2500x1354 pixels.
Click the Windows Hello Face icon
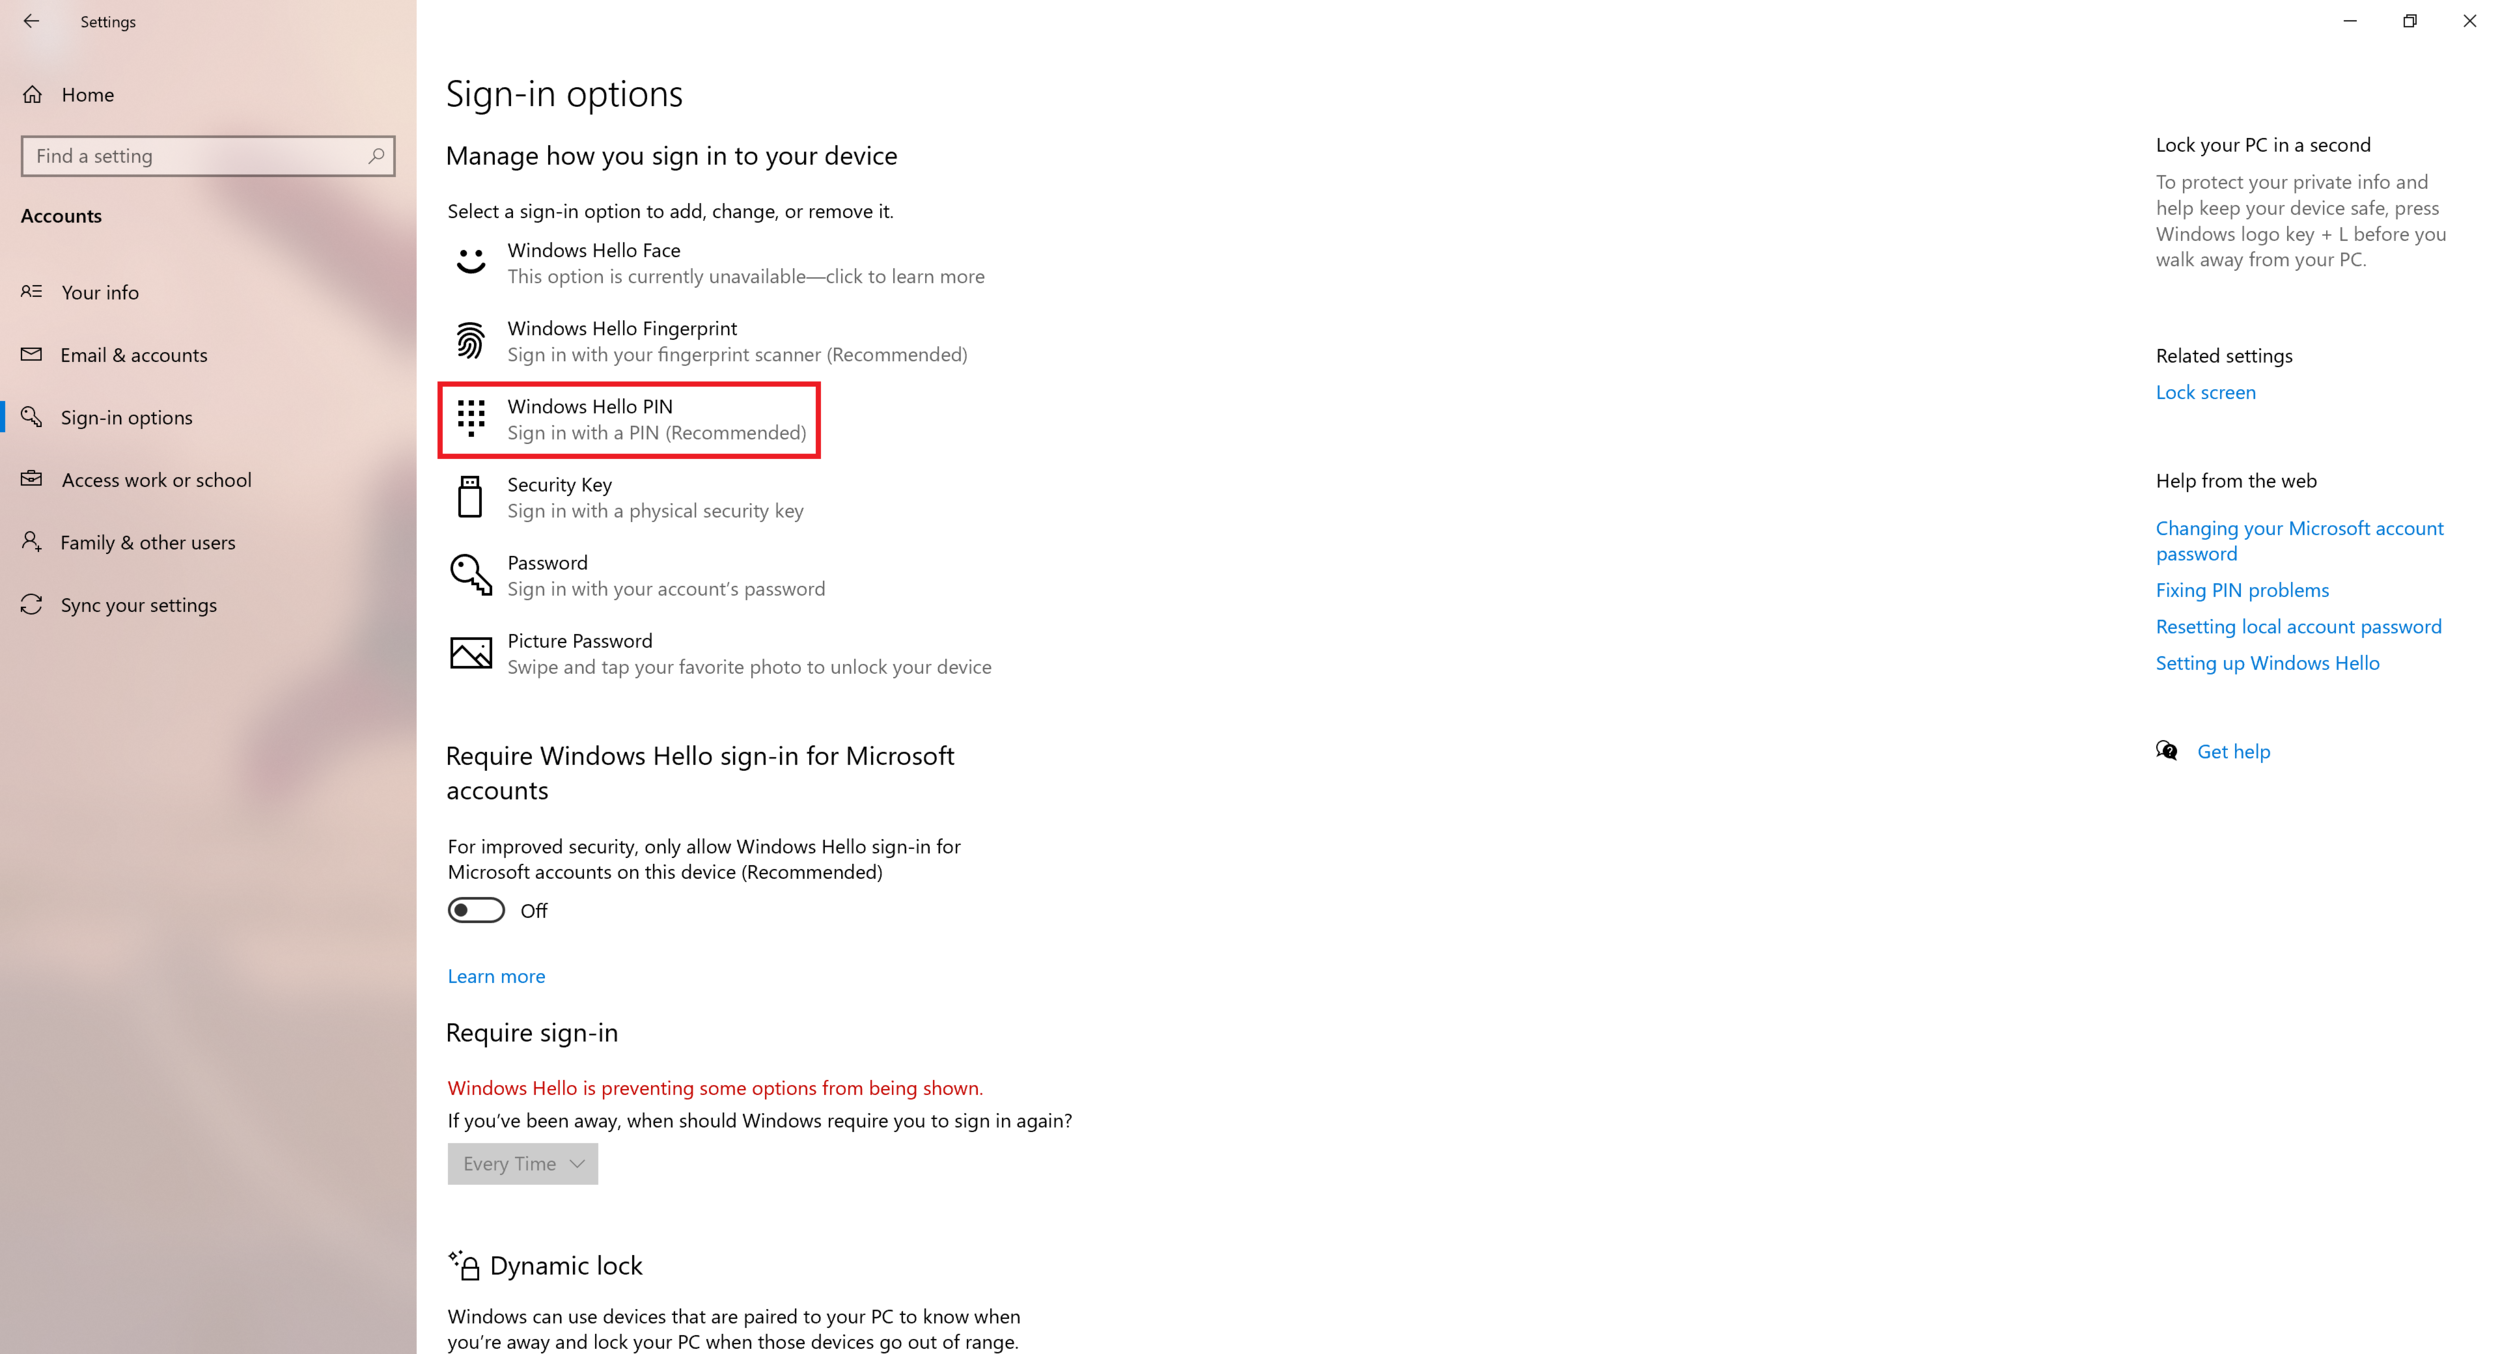coord(472,262)
